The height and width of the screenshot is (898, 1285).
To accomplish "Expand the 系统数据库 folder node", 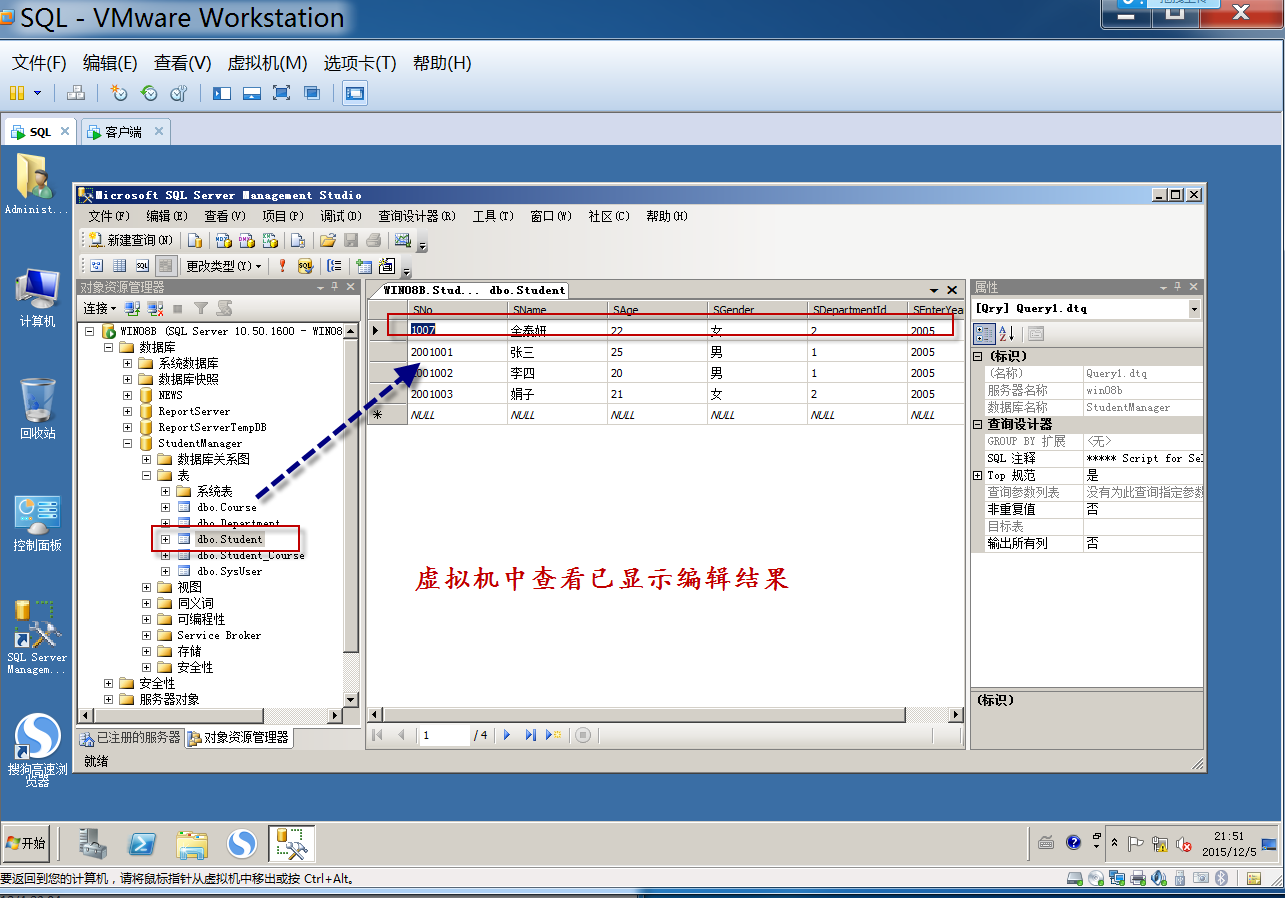I will (x=128, y=363).
